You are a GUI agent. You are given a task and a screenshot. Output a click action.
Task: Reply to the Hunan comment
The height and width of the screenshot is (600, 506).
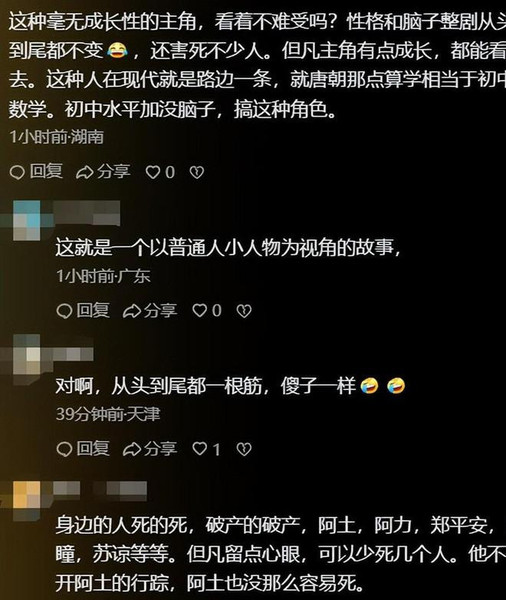click(x=36, y=171)
